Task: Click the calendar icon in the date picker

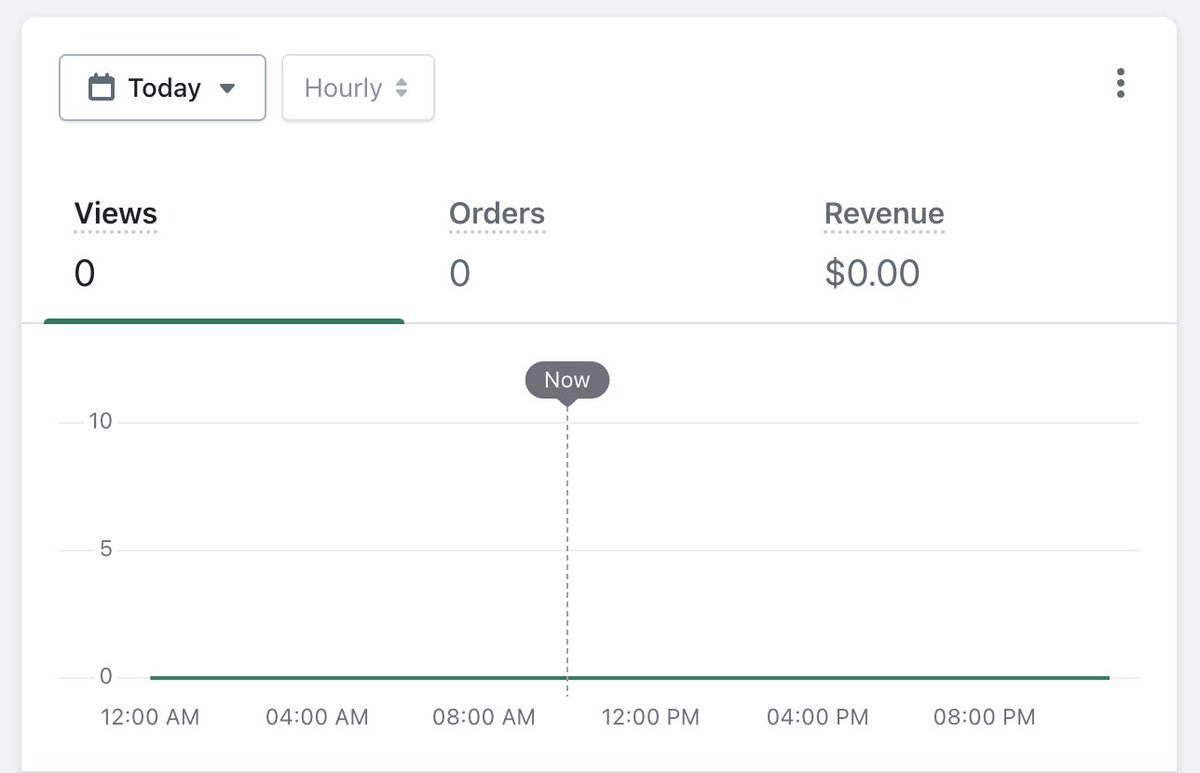Action: (x=100, y=87)
